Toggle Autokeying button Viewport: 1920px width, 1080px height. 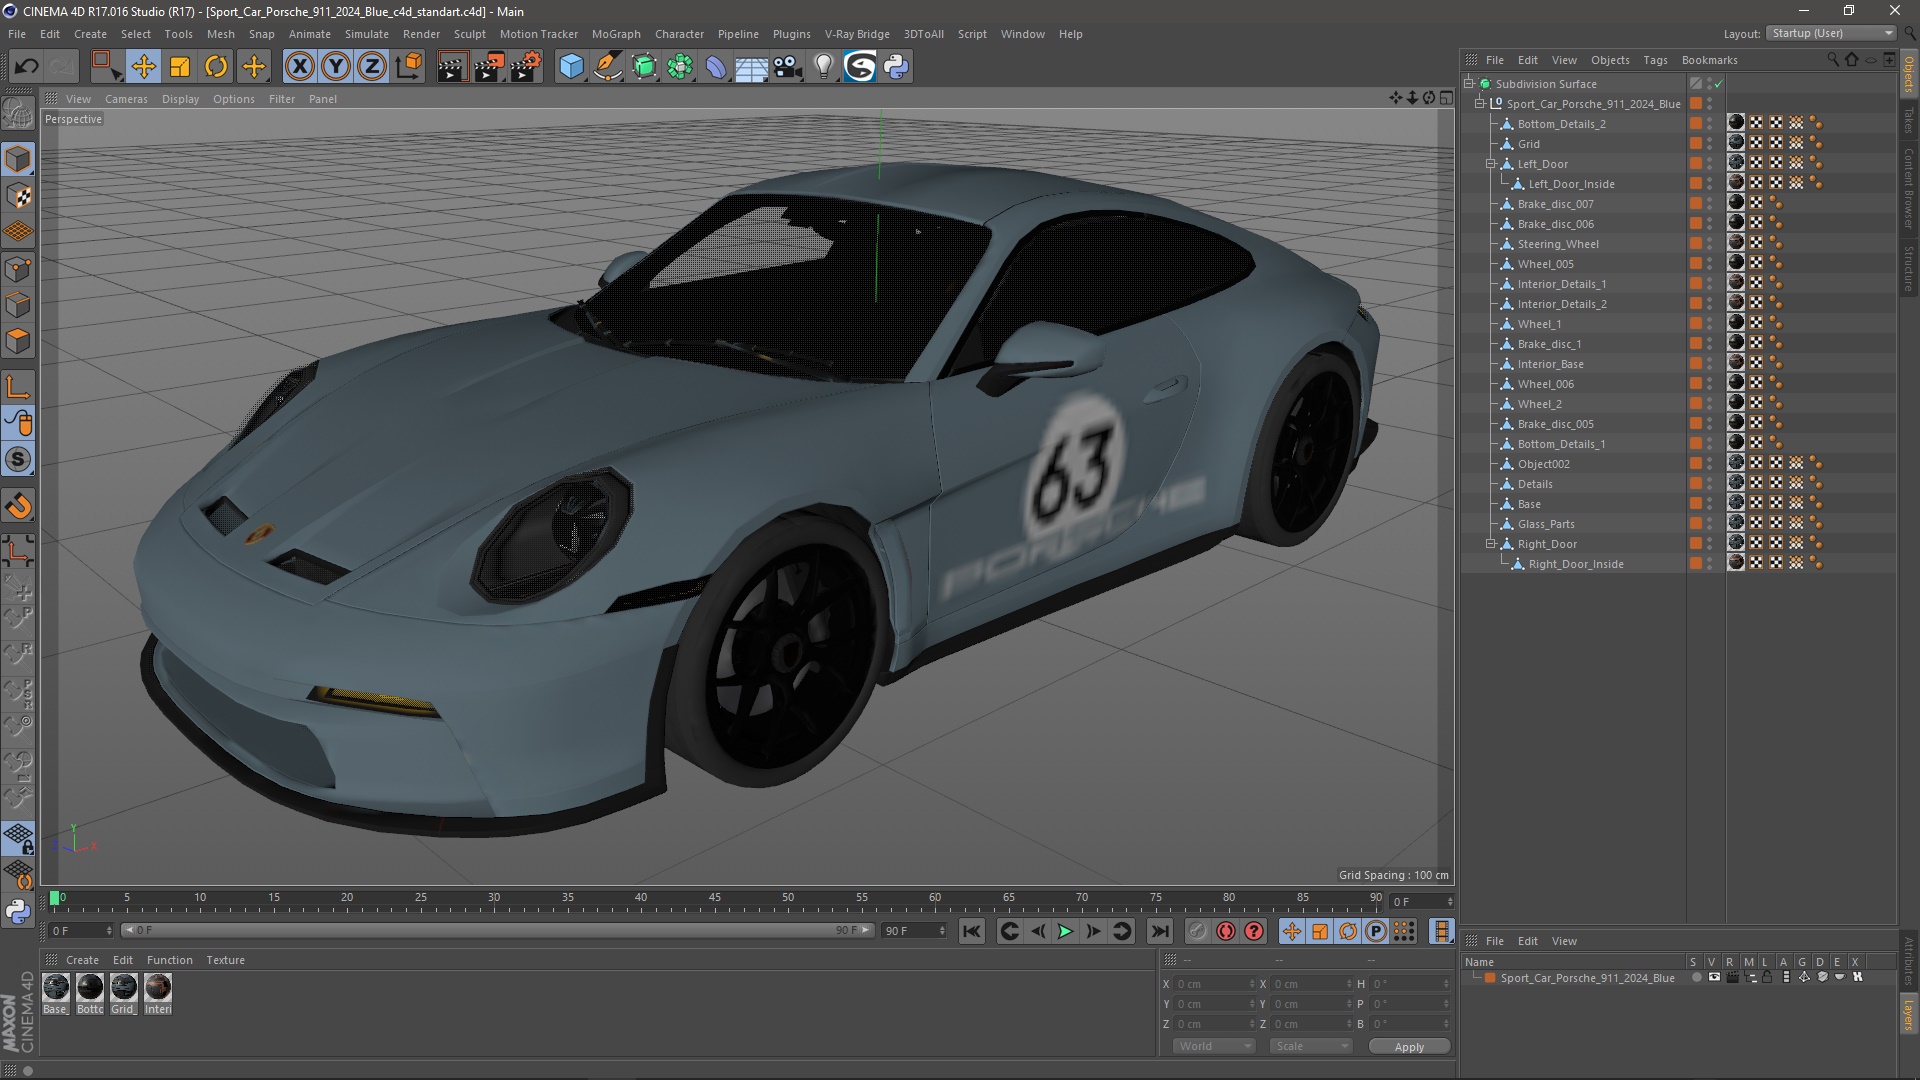tap(1226, 931)
